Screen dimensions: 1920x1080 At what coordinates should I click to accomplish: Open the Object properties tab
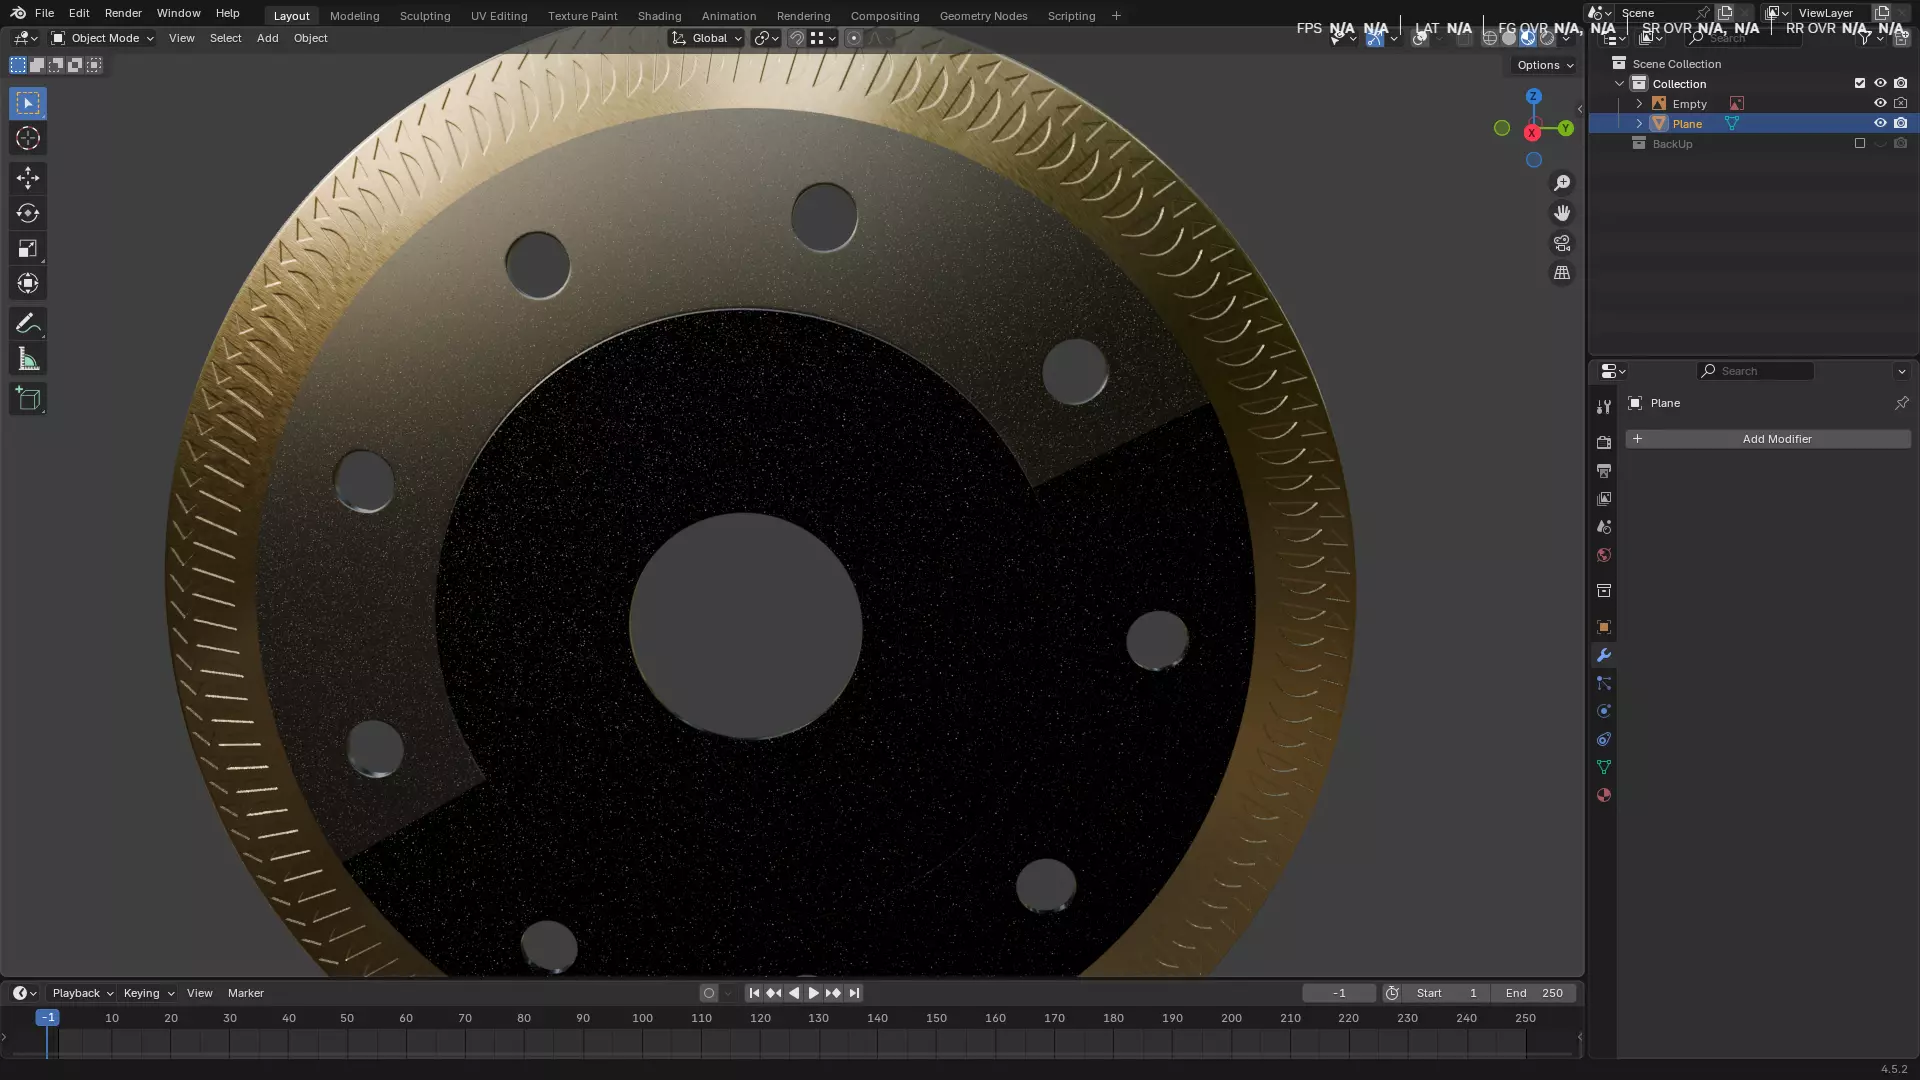point(1604,627)
